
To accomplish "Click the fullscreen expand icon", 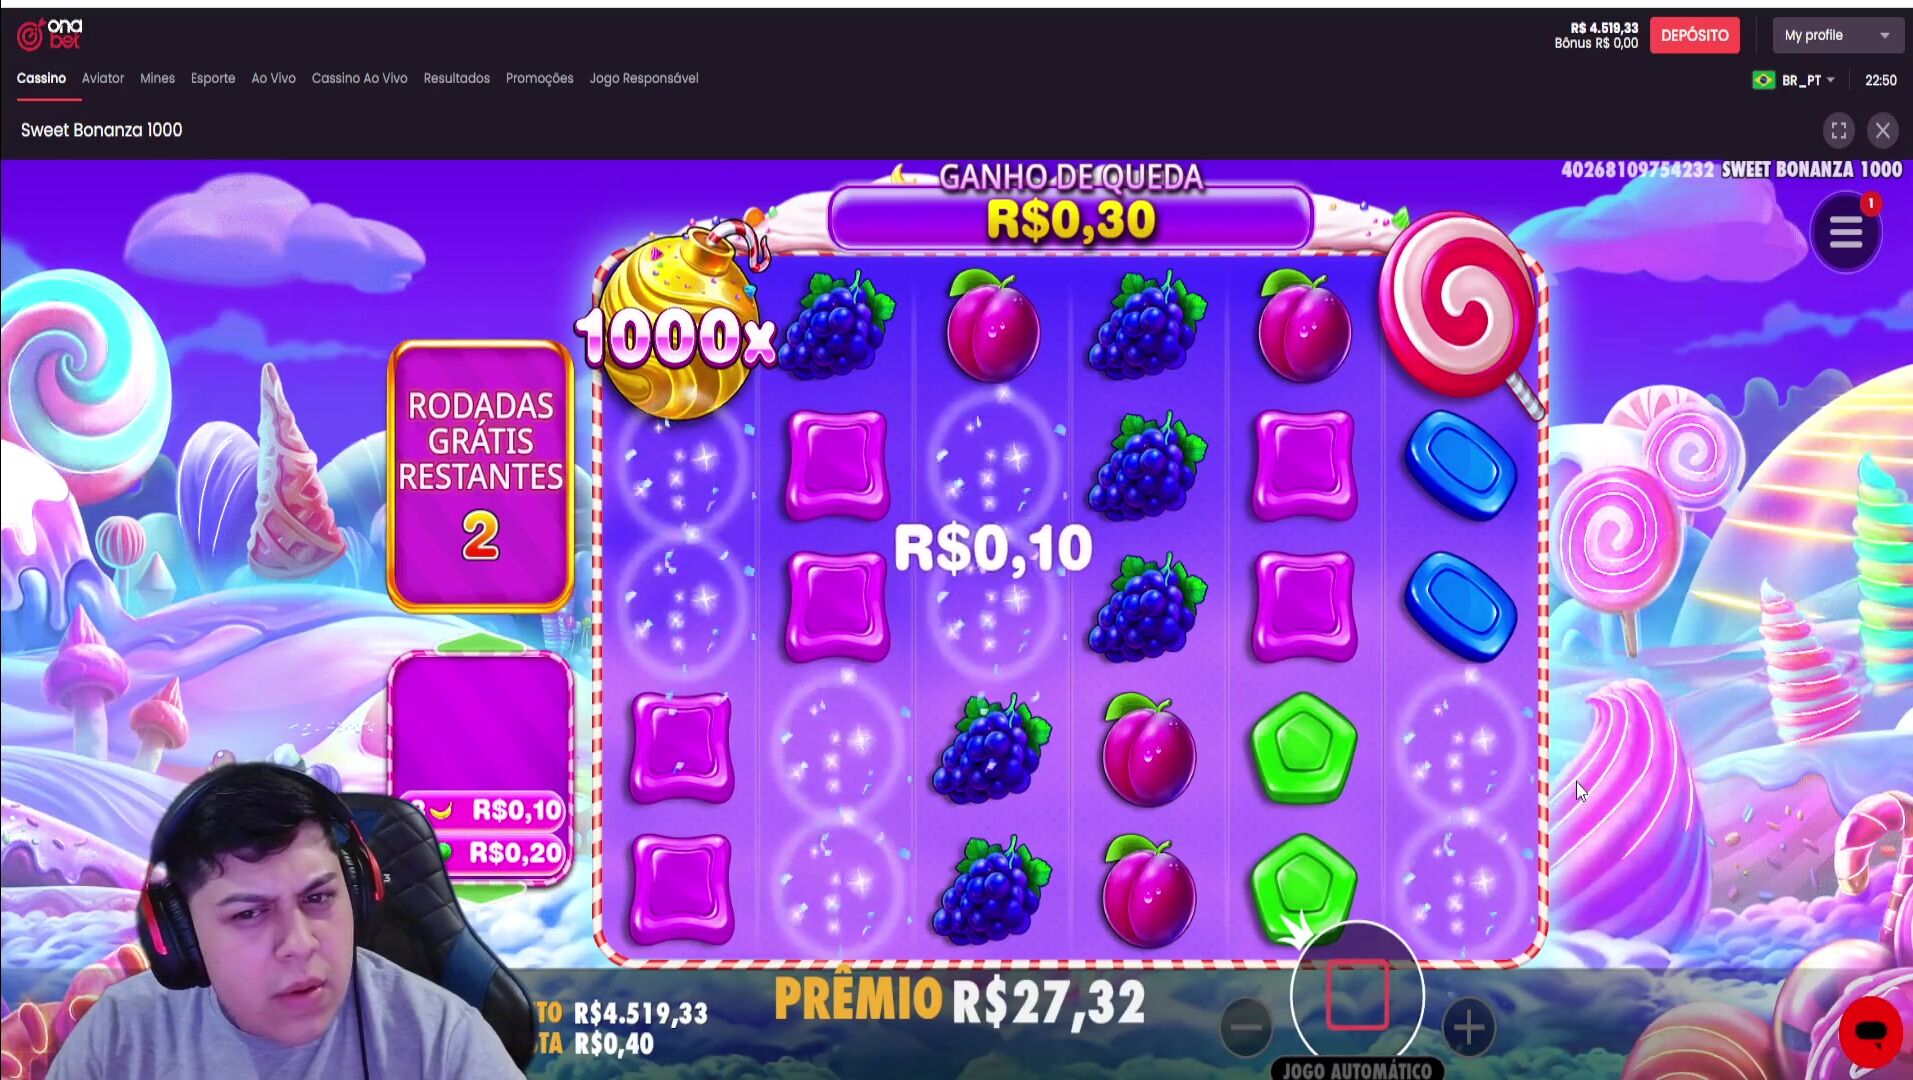I will (1838, 130).
